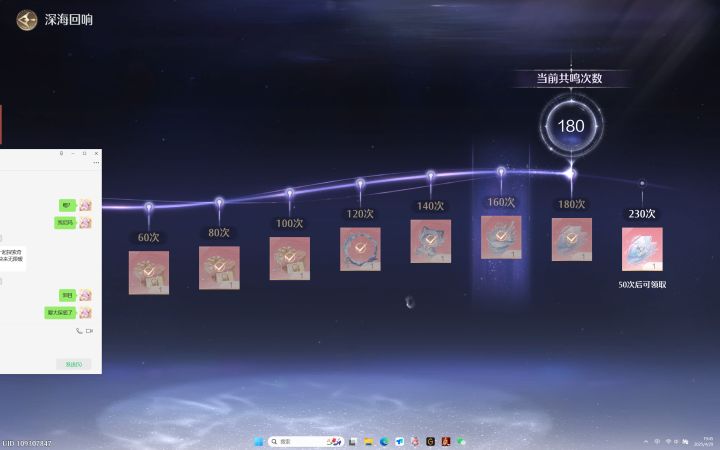Open chat window more options (three dots)

click(x=96, y=163)
